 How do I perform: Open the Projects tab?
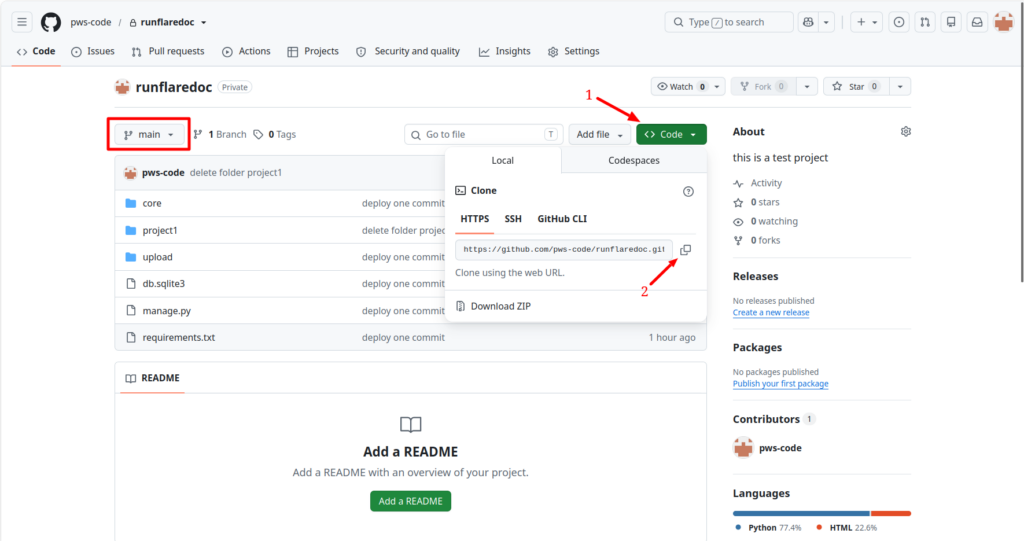coord(313,51)
